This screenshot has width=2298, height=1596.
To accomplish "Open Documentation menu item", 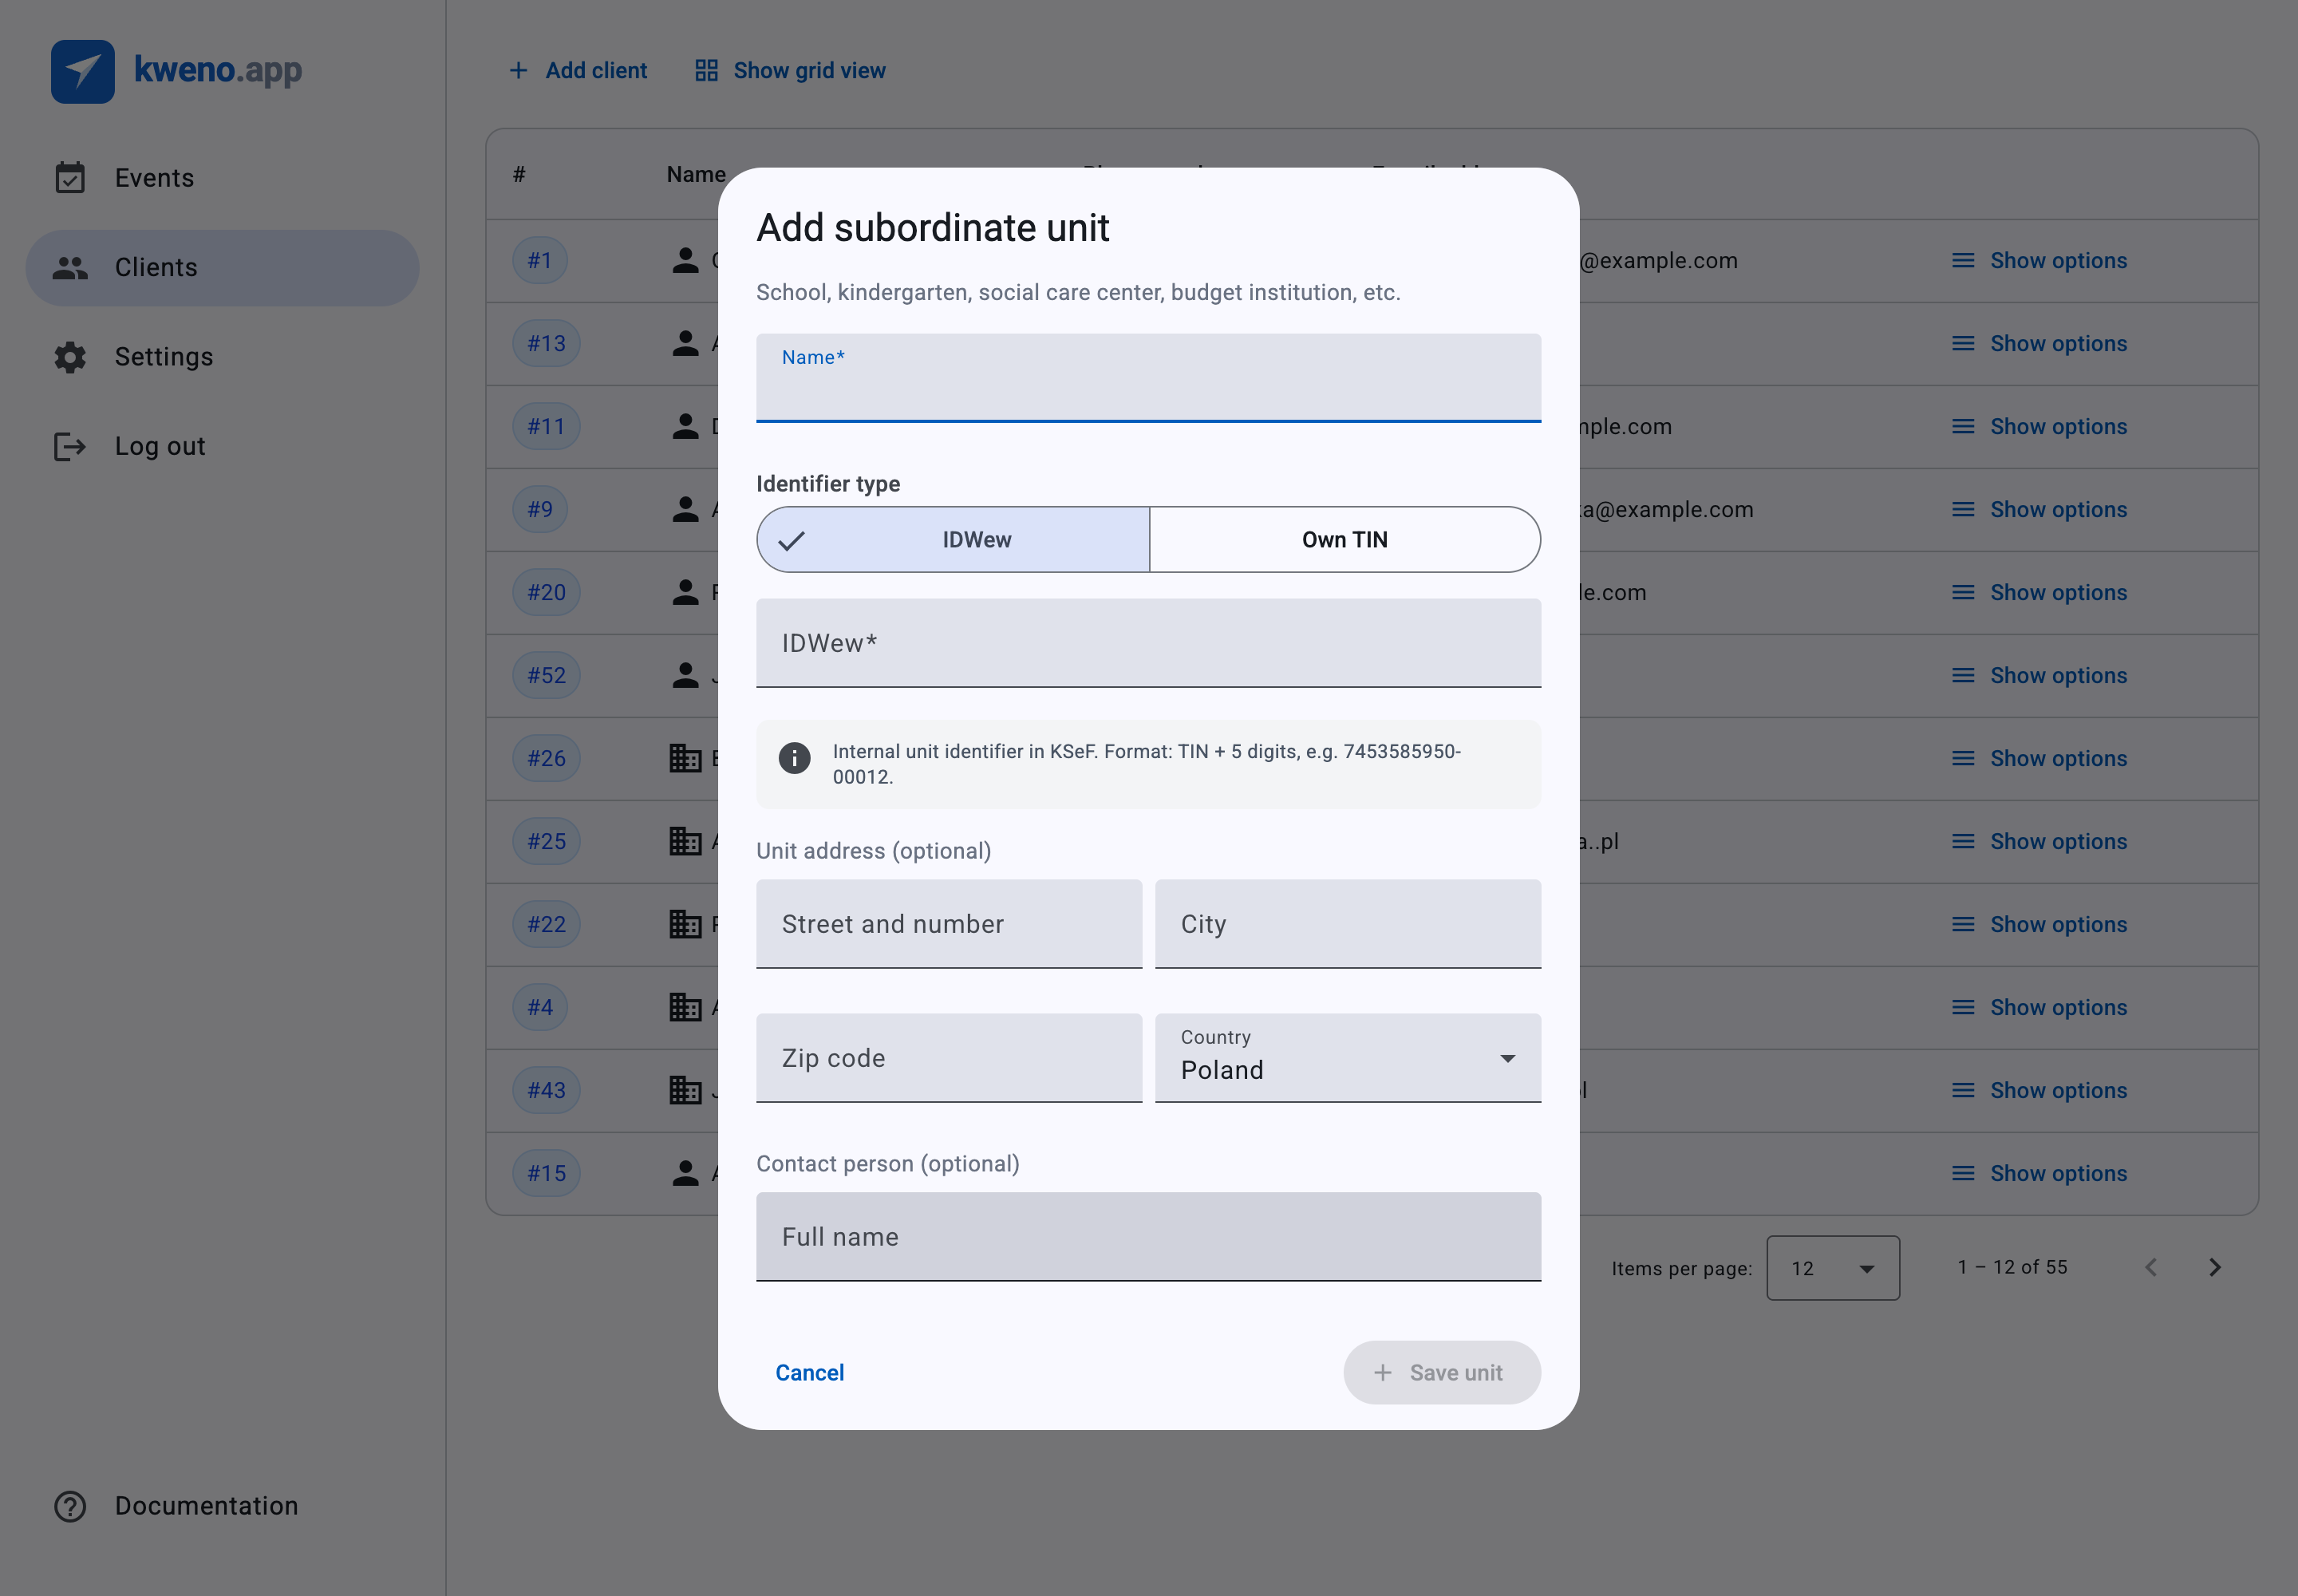I will click(x=222, y=1506).
